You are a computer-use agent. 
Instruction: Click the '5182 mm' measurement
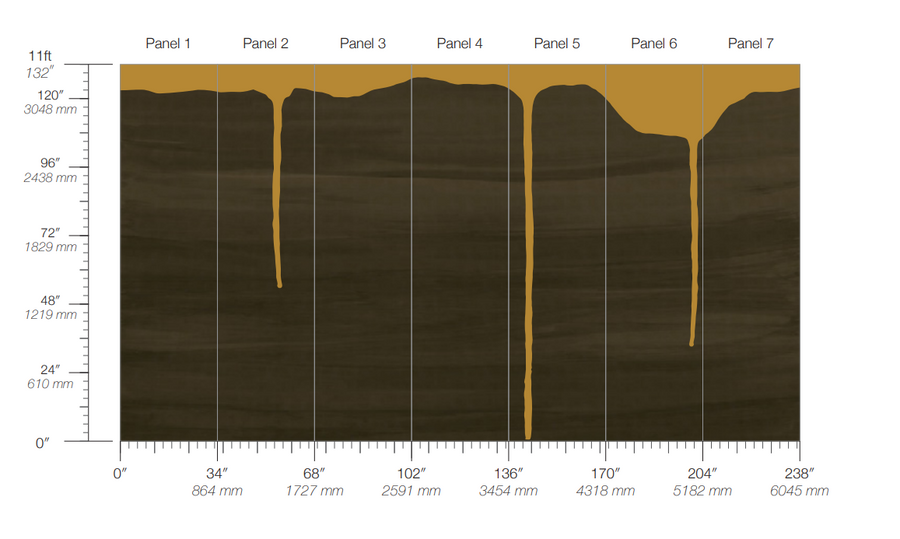702,491
